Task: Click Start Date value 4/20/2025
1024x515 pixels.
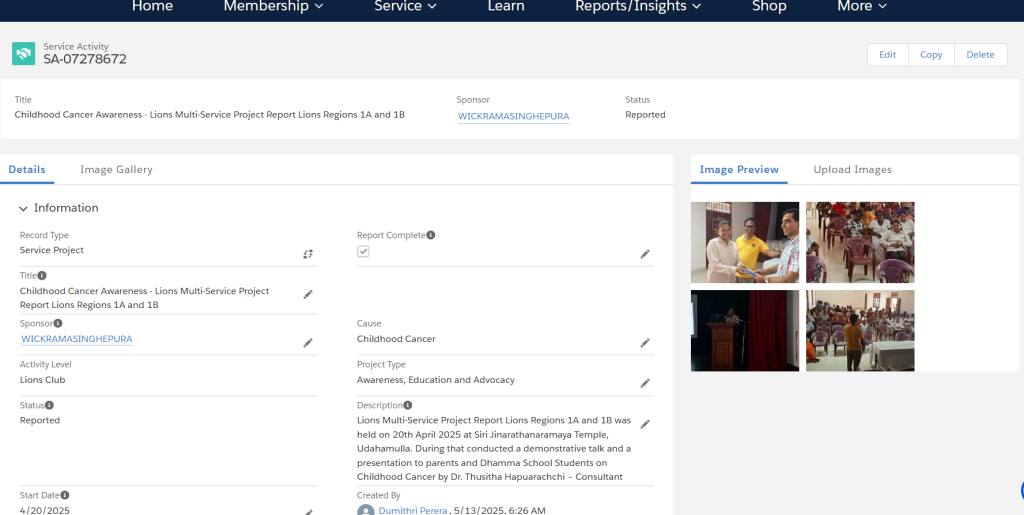Action: 44,510
